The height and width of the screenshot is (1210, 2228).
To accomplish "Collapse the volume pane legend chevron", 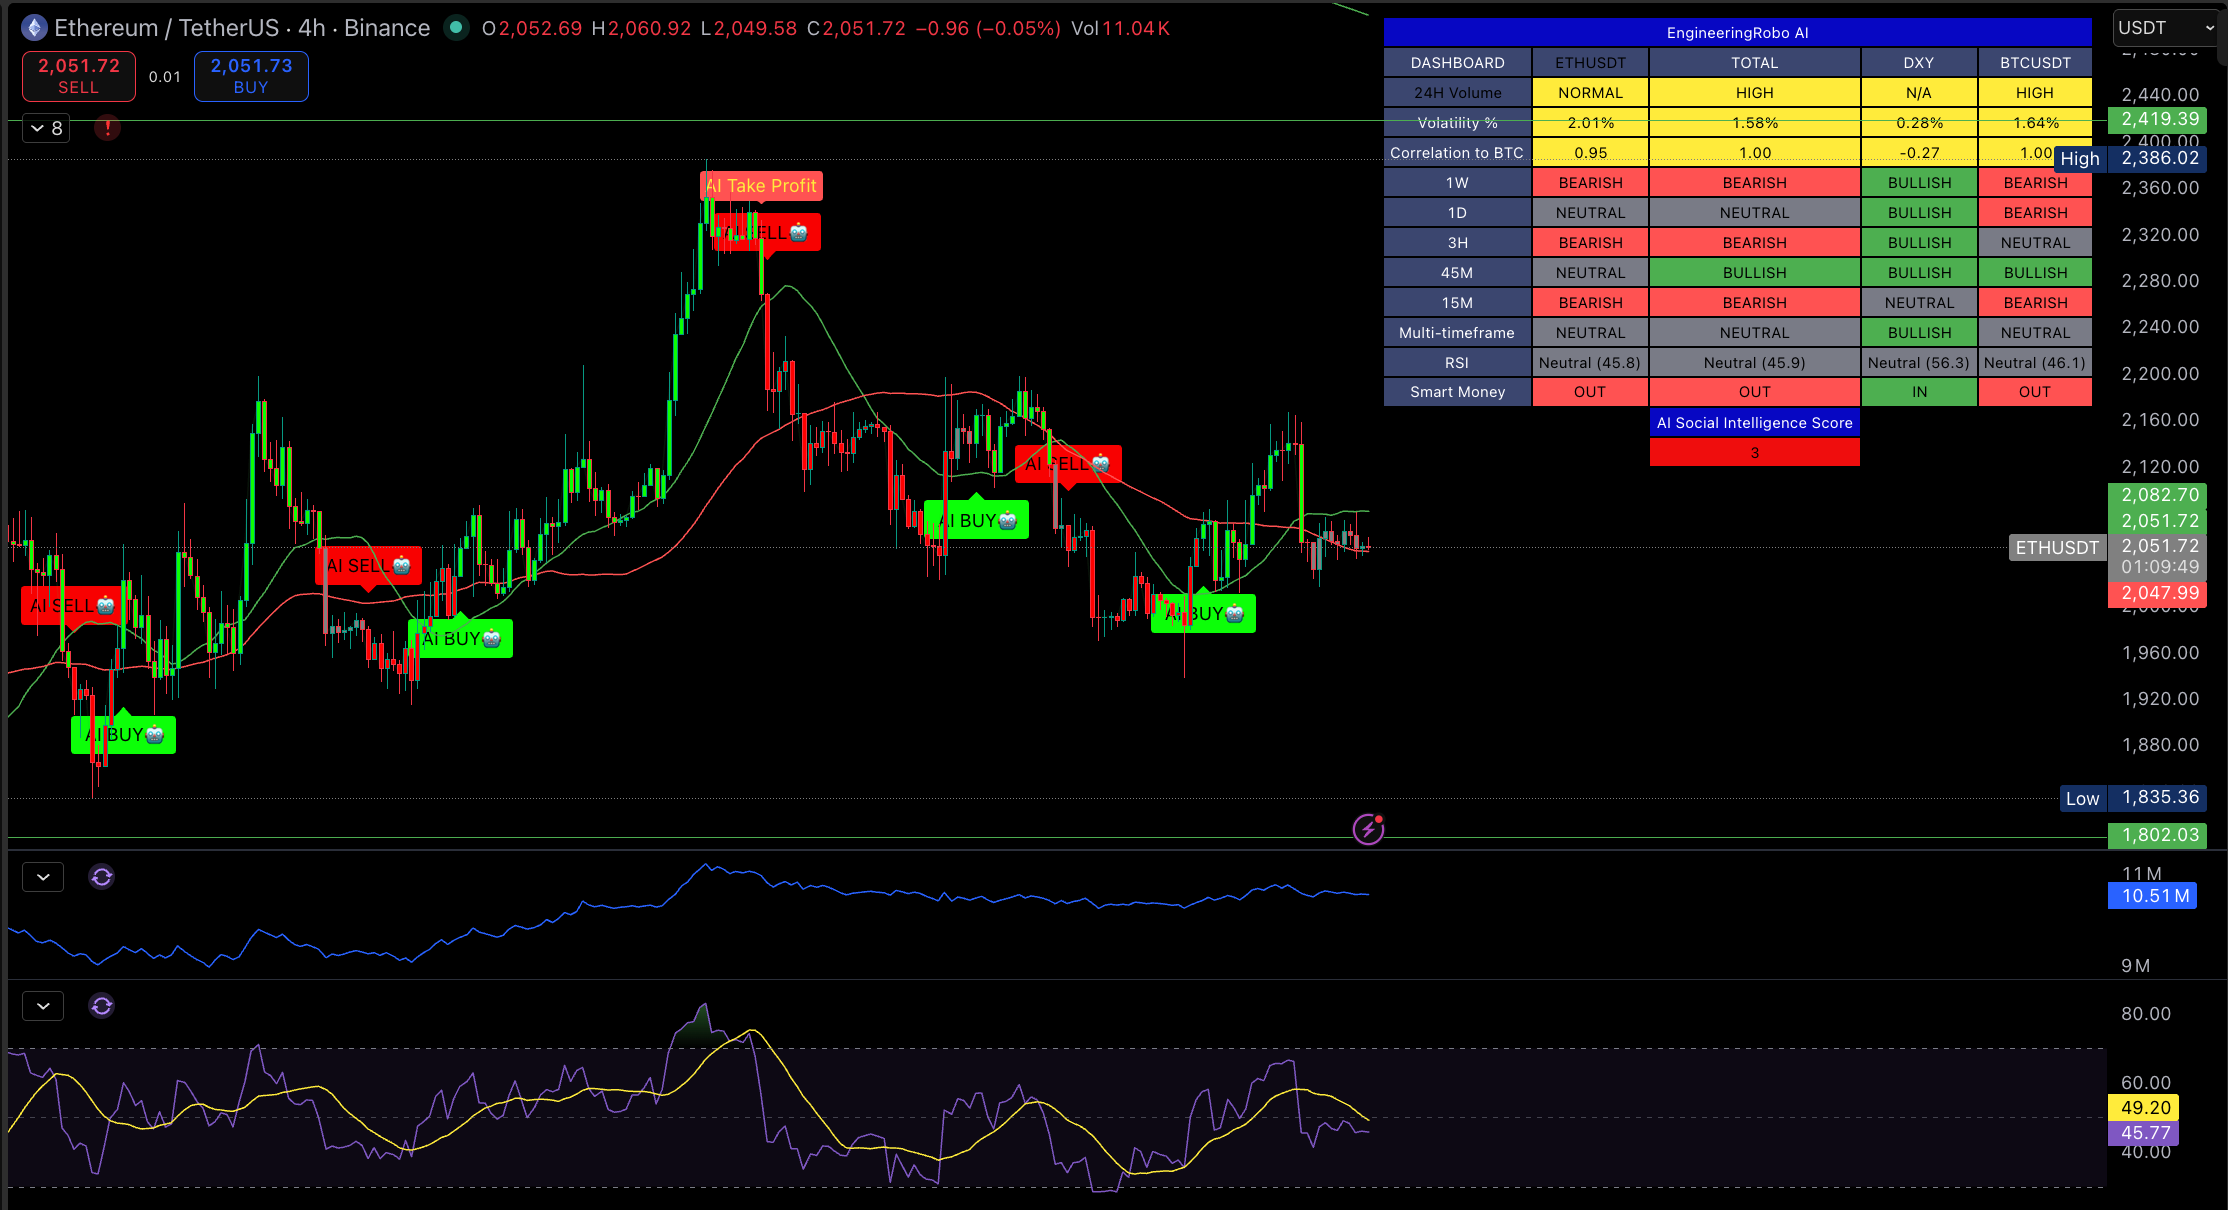I will [43, 877].
